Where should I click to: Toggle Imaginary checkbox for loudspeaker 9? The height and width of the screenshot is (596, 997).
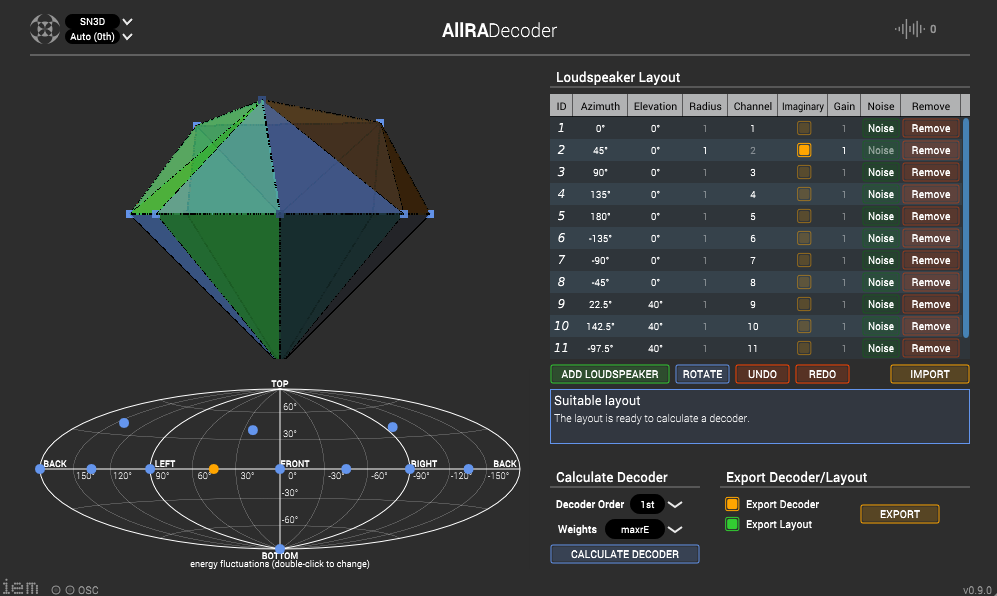pos(804,304)
